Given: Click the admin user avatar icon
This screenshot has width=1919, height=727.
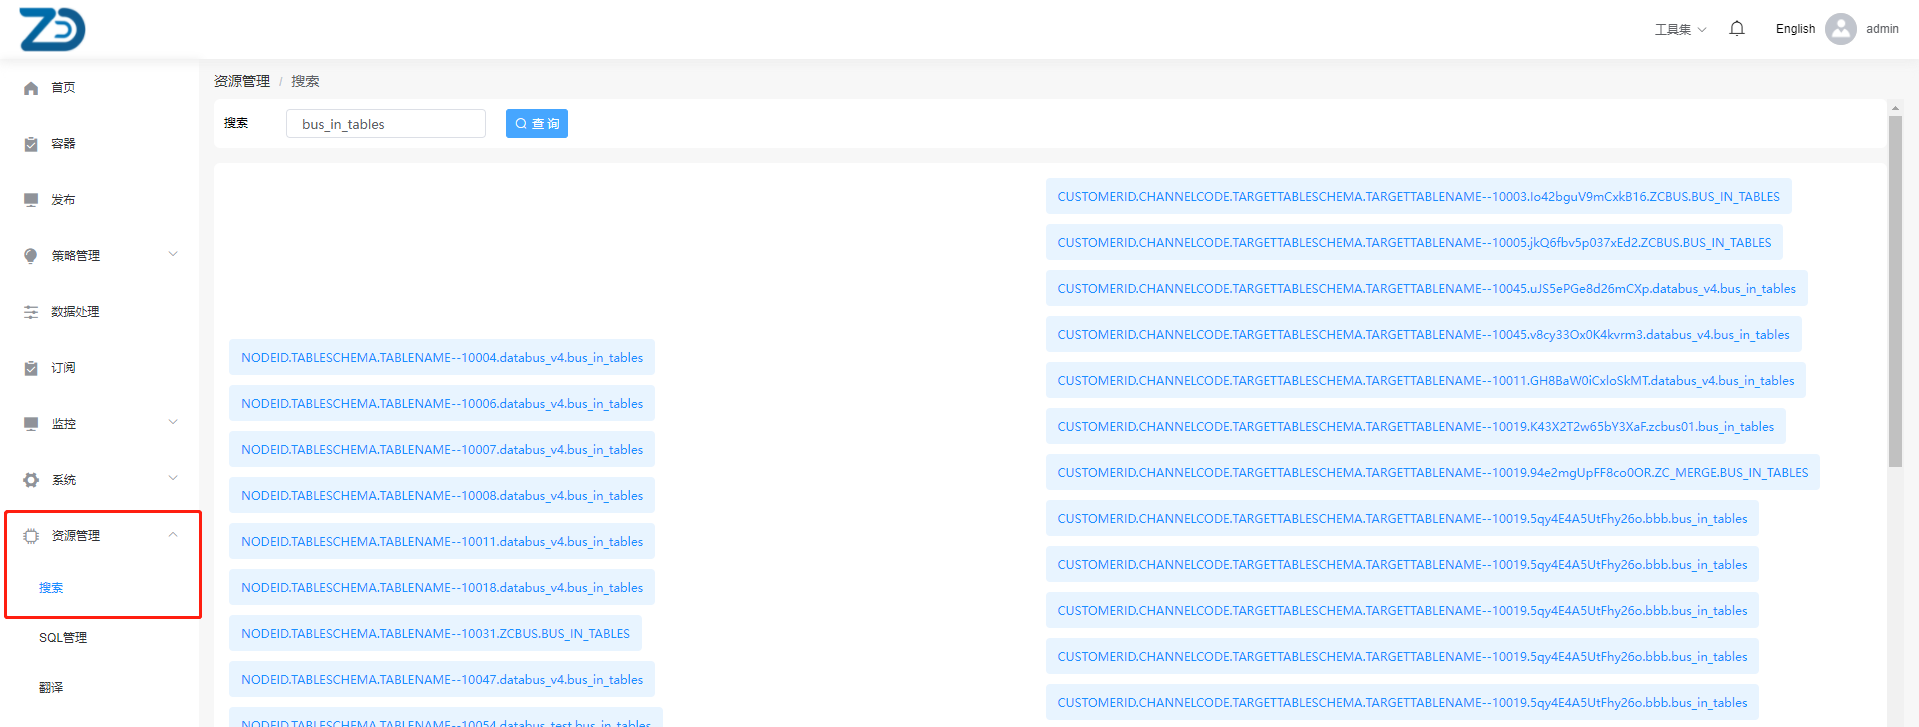Looking at the screenshot, I should [1840, 29].
